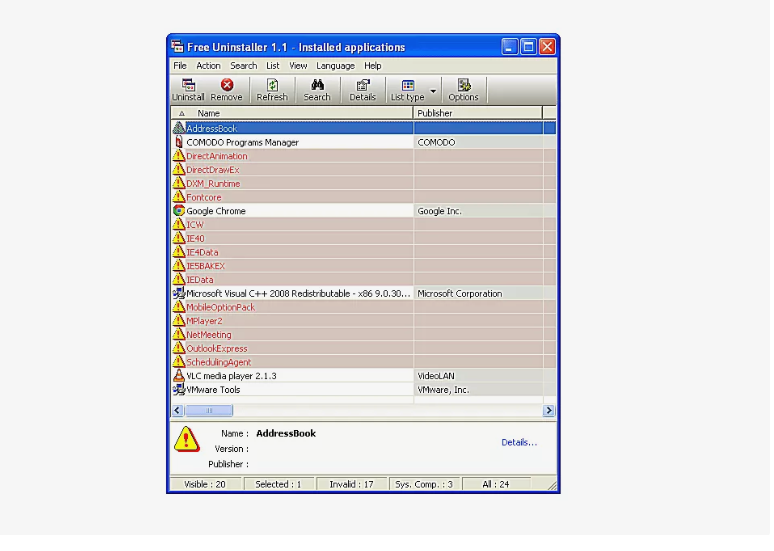Select the COMODO Programs Manager entry
This screenshot has height=551, width=774.
(363, 142)
